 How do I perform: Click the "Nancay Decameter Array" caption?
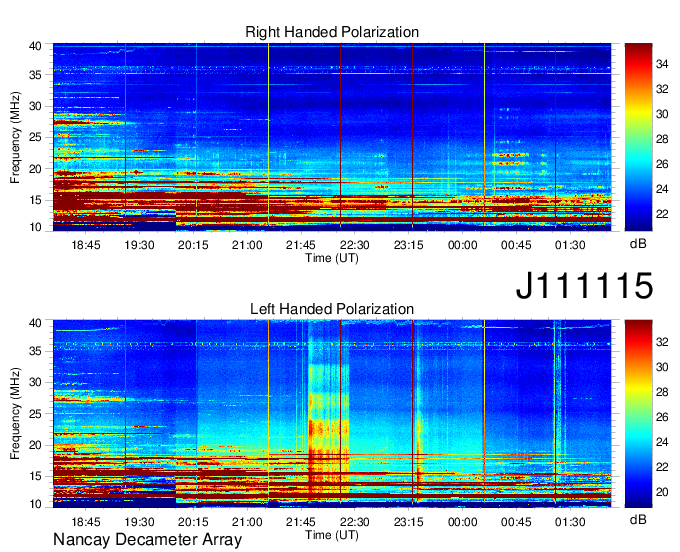[x=147, y=540]
